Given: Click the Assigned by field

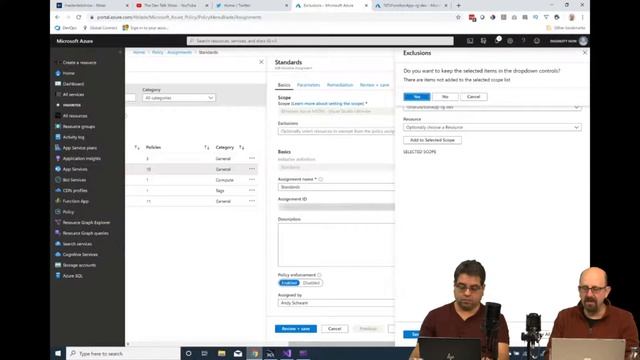Looking at the screenshot, I should pyautogui.click(x=336, y=303).
